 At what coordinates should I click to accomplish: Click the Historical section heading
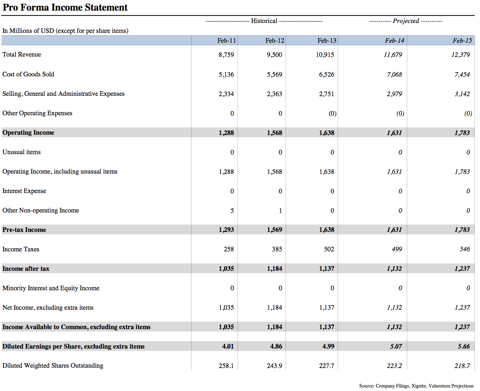(x=264, y=21)
